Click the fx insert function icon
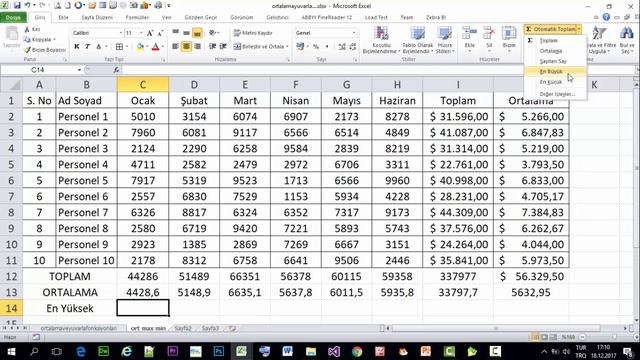640x360 pixels. (116, 70)
